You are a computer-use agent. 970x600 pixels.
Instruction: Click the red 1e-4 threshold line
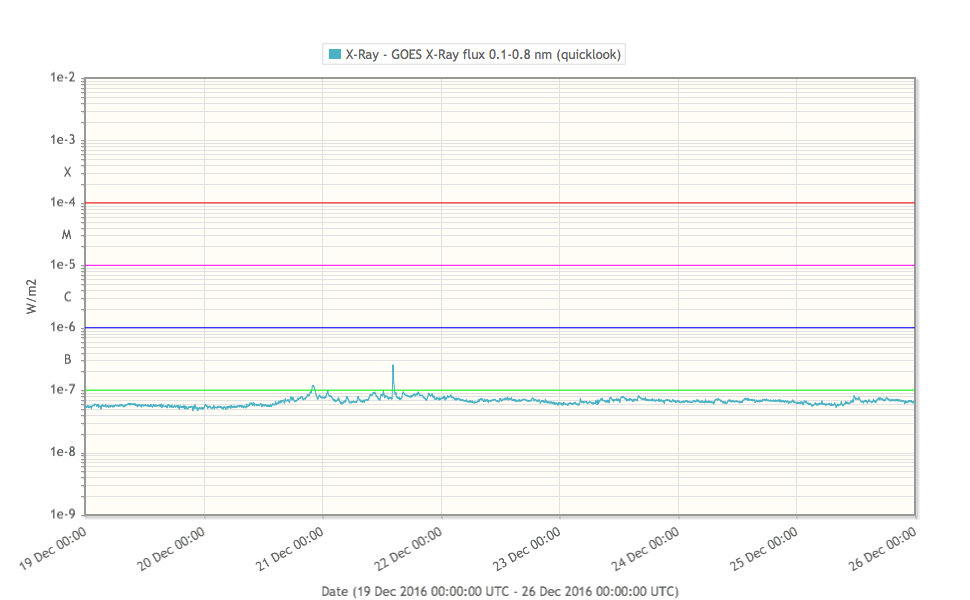click(500, 203)
